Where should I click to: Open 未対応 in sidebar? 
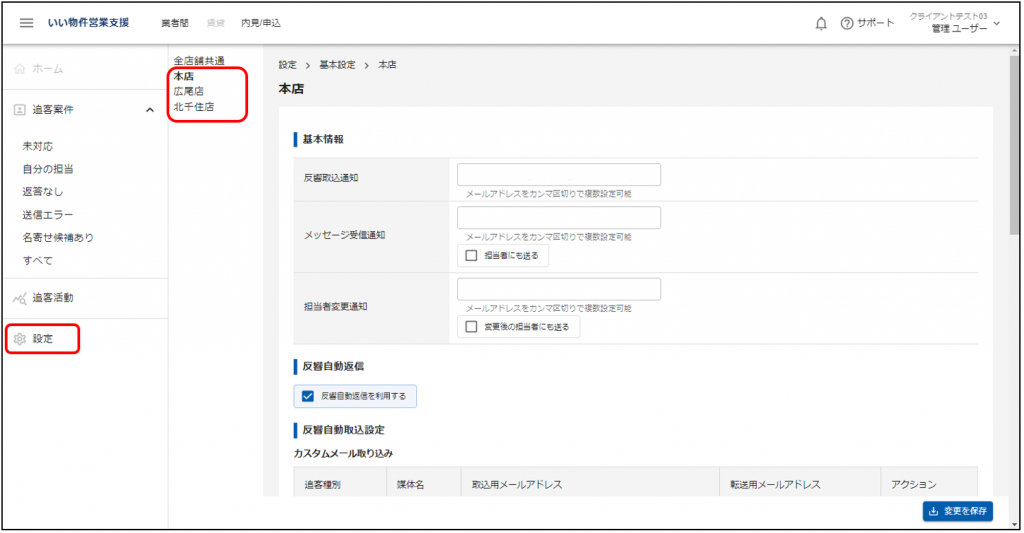pos(37,146)
